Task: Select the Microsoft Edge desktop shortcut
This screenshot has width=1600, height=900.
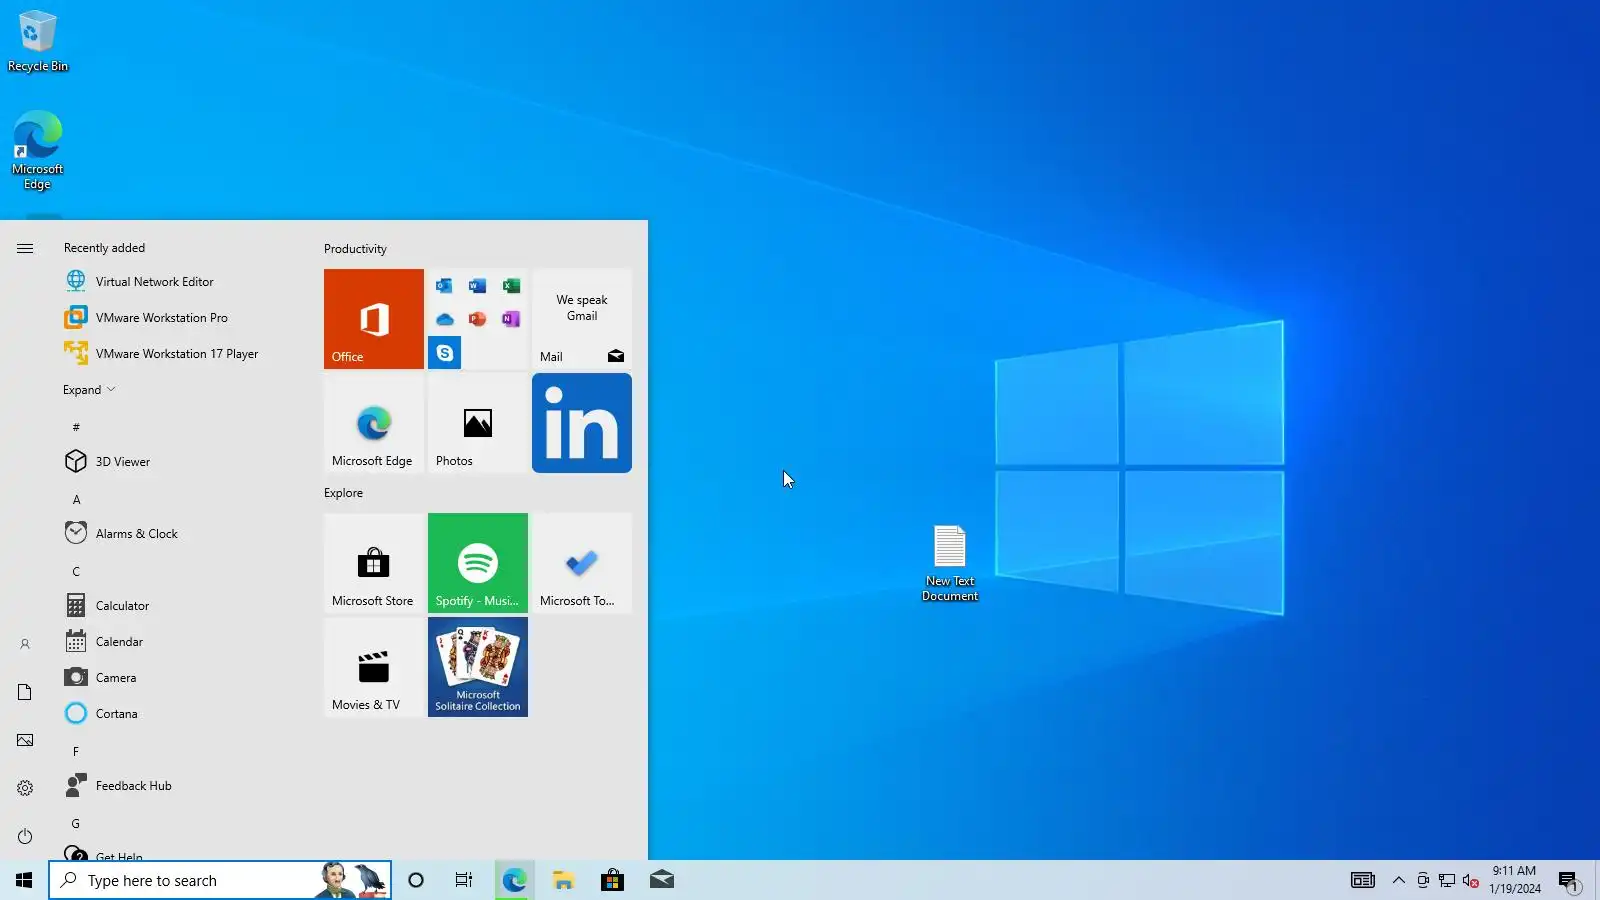Action: pos(38,150)
